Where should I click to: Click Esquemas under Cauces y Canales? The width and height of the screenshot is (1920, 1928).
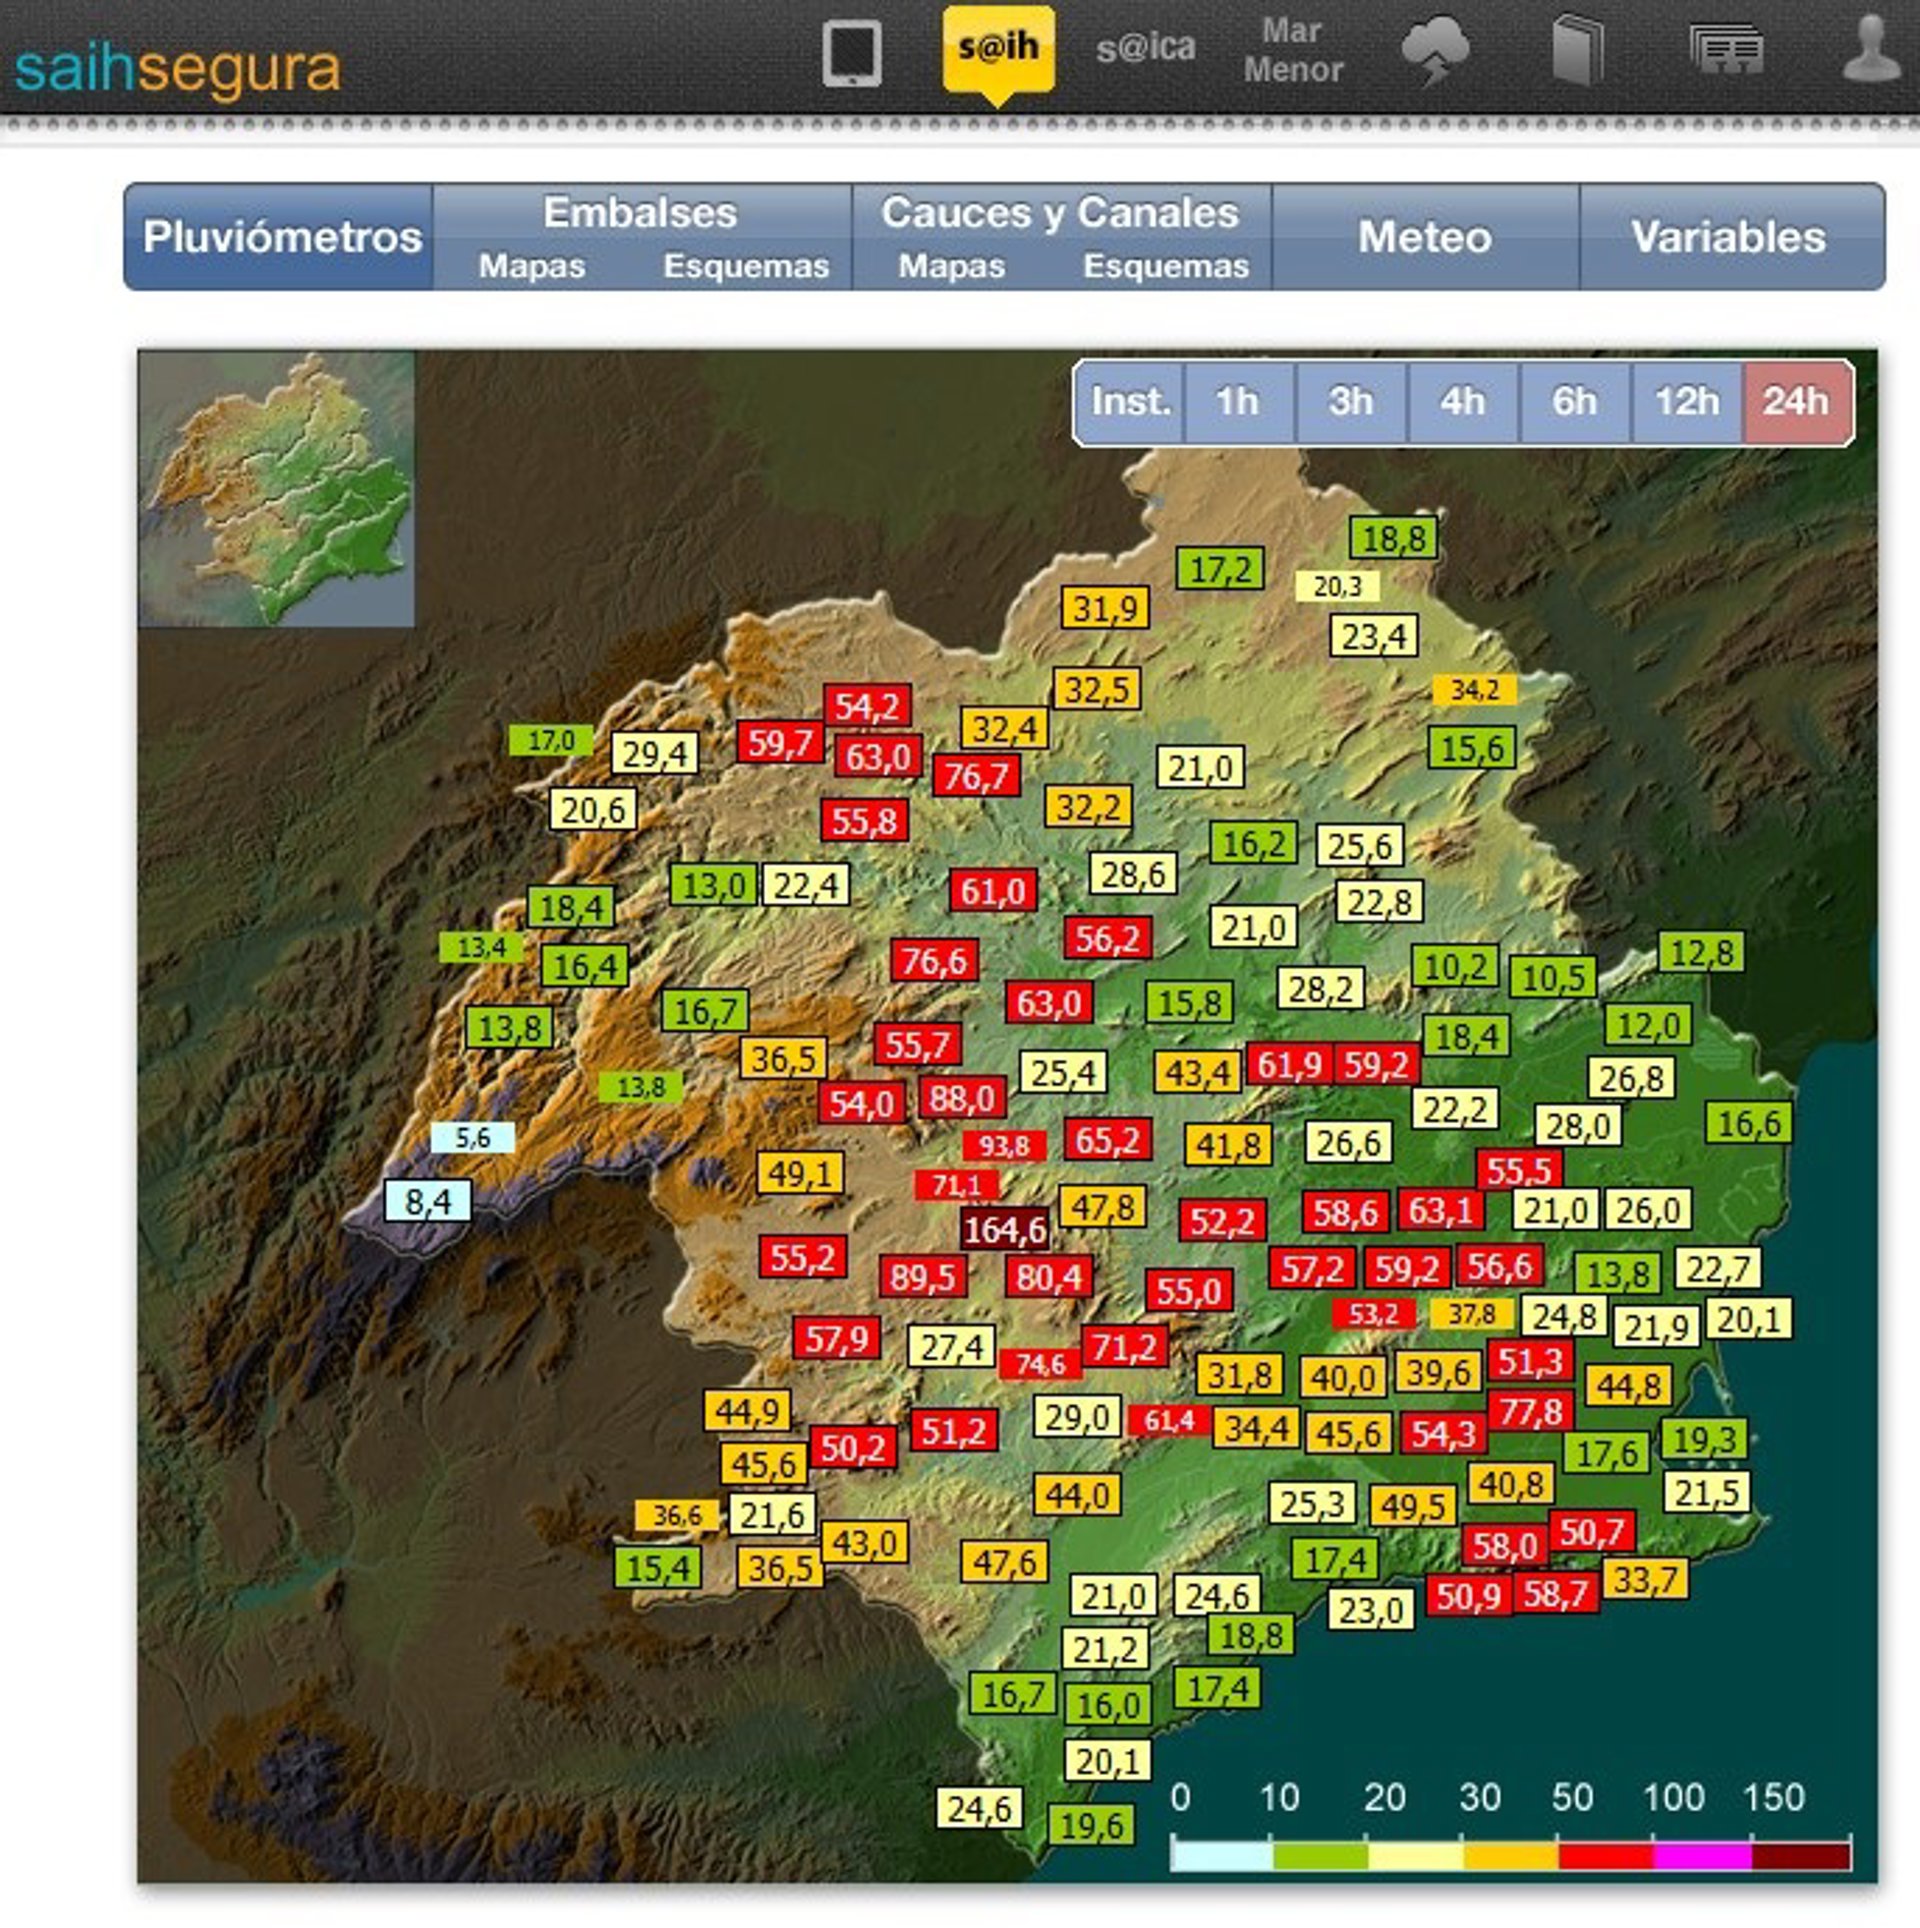point(1165,266)
